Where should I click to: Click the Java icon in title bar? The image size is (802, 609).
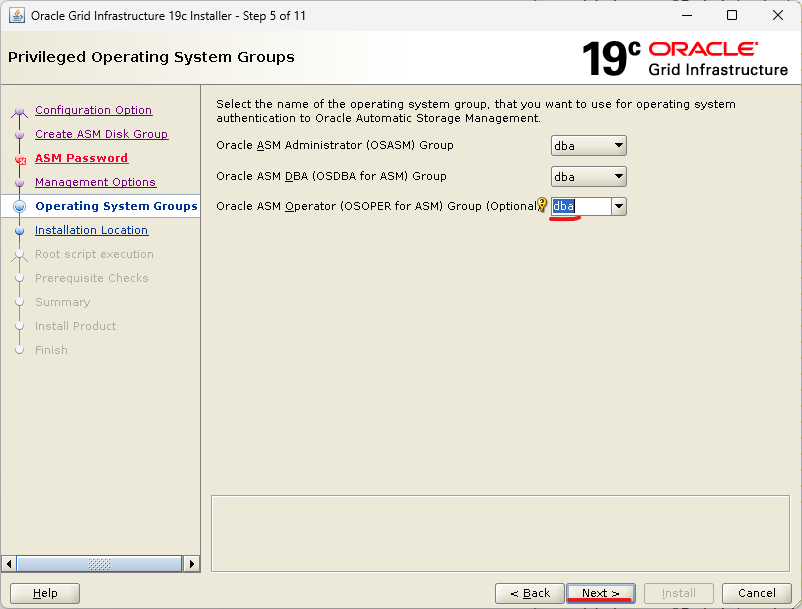[x=17, y=15]
